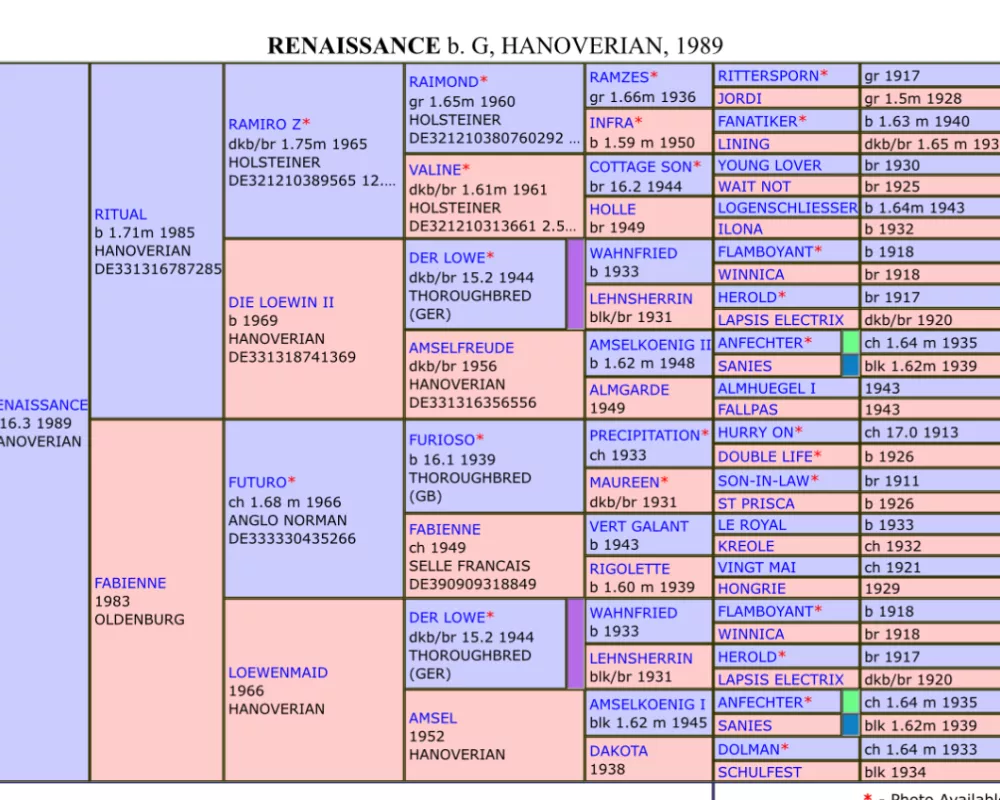Click red photo asterisk next to DOLMAN
Screen dimensions: 1000x800
coord(784,748)
